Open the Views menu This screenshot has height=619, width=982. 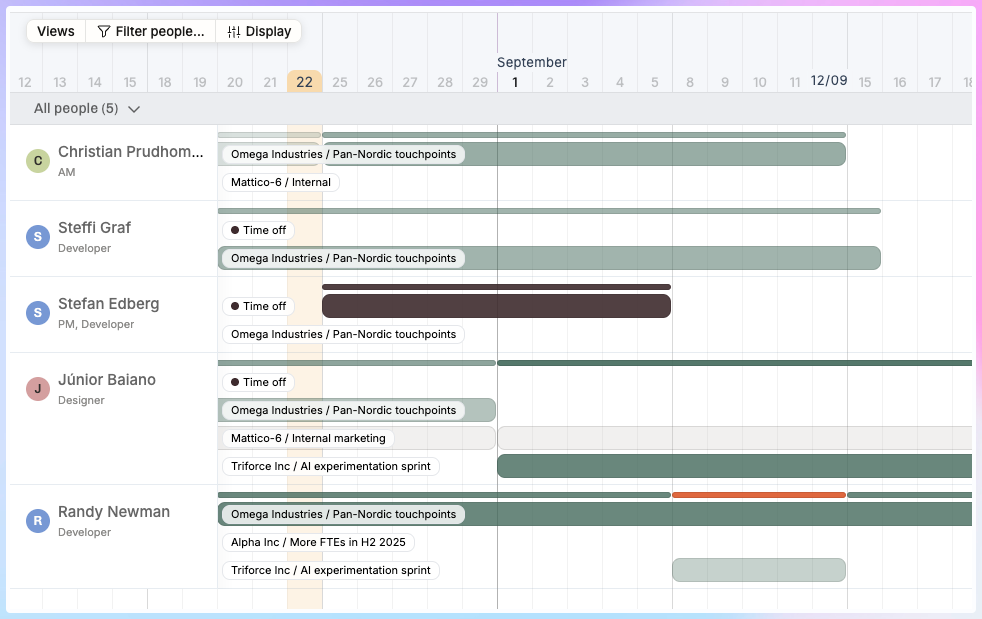(x=56, y=32)
